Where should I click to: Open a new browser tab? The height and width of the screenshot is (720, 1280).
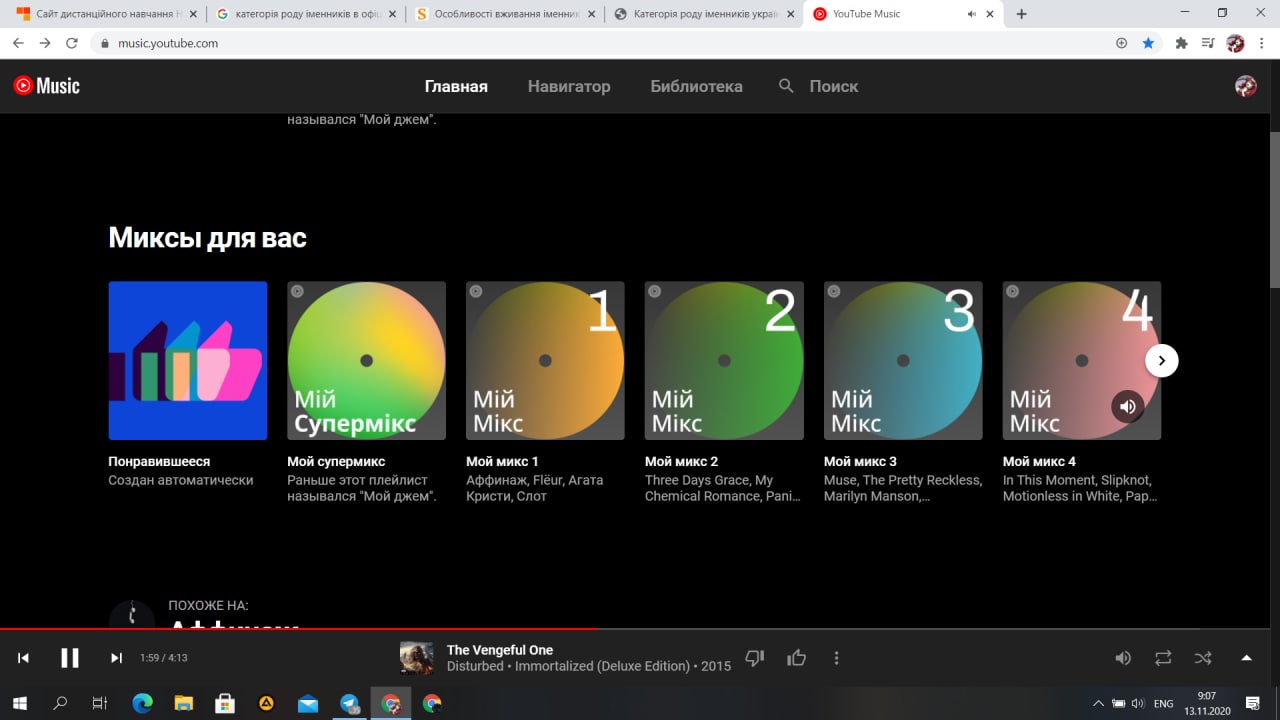(x=1021, y=14)
